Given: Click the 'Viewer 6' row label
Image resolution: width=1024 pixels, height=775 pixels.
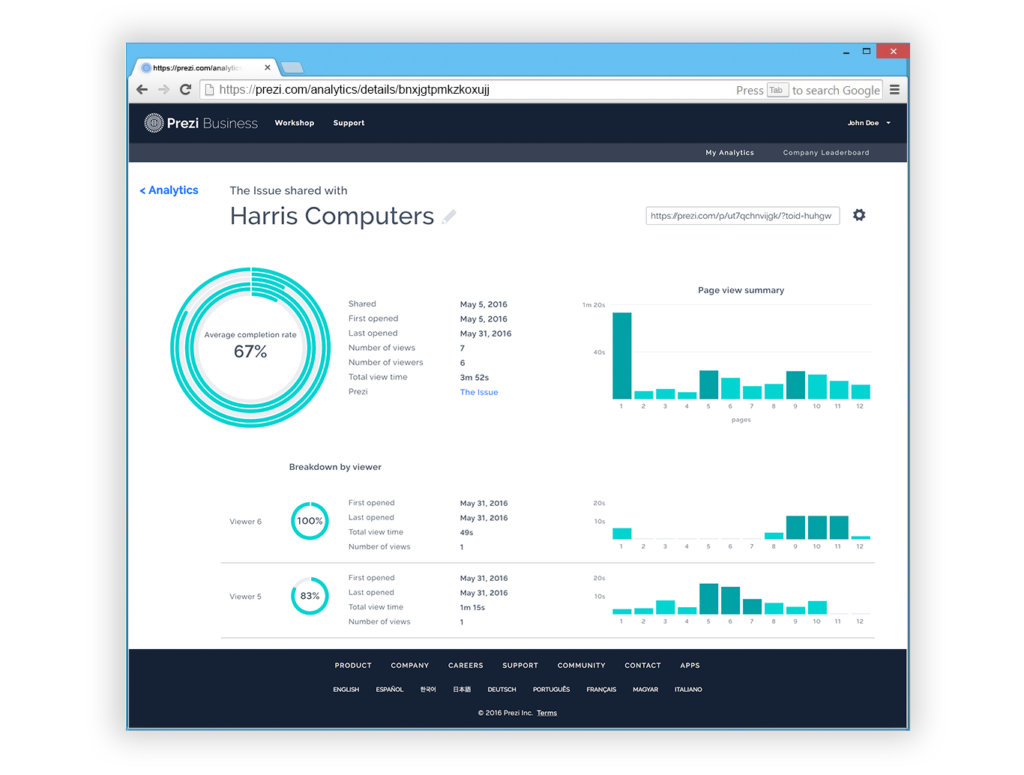Looking at the screenshot, I should click(246, 522).
